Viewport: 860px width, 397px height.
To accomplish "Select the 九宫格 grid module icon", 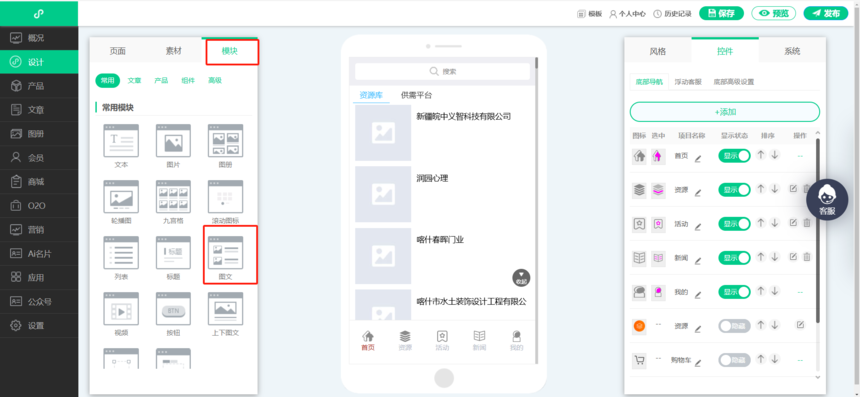I will (173, 197).
